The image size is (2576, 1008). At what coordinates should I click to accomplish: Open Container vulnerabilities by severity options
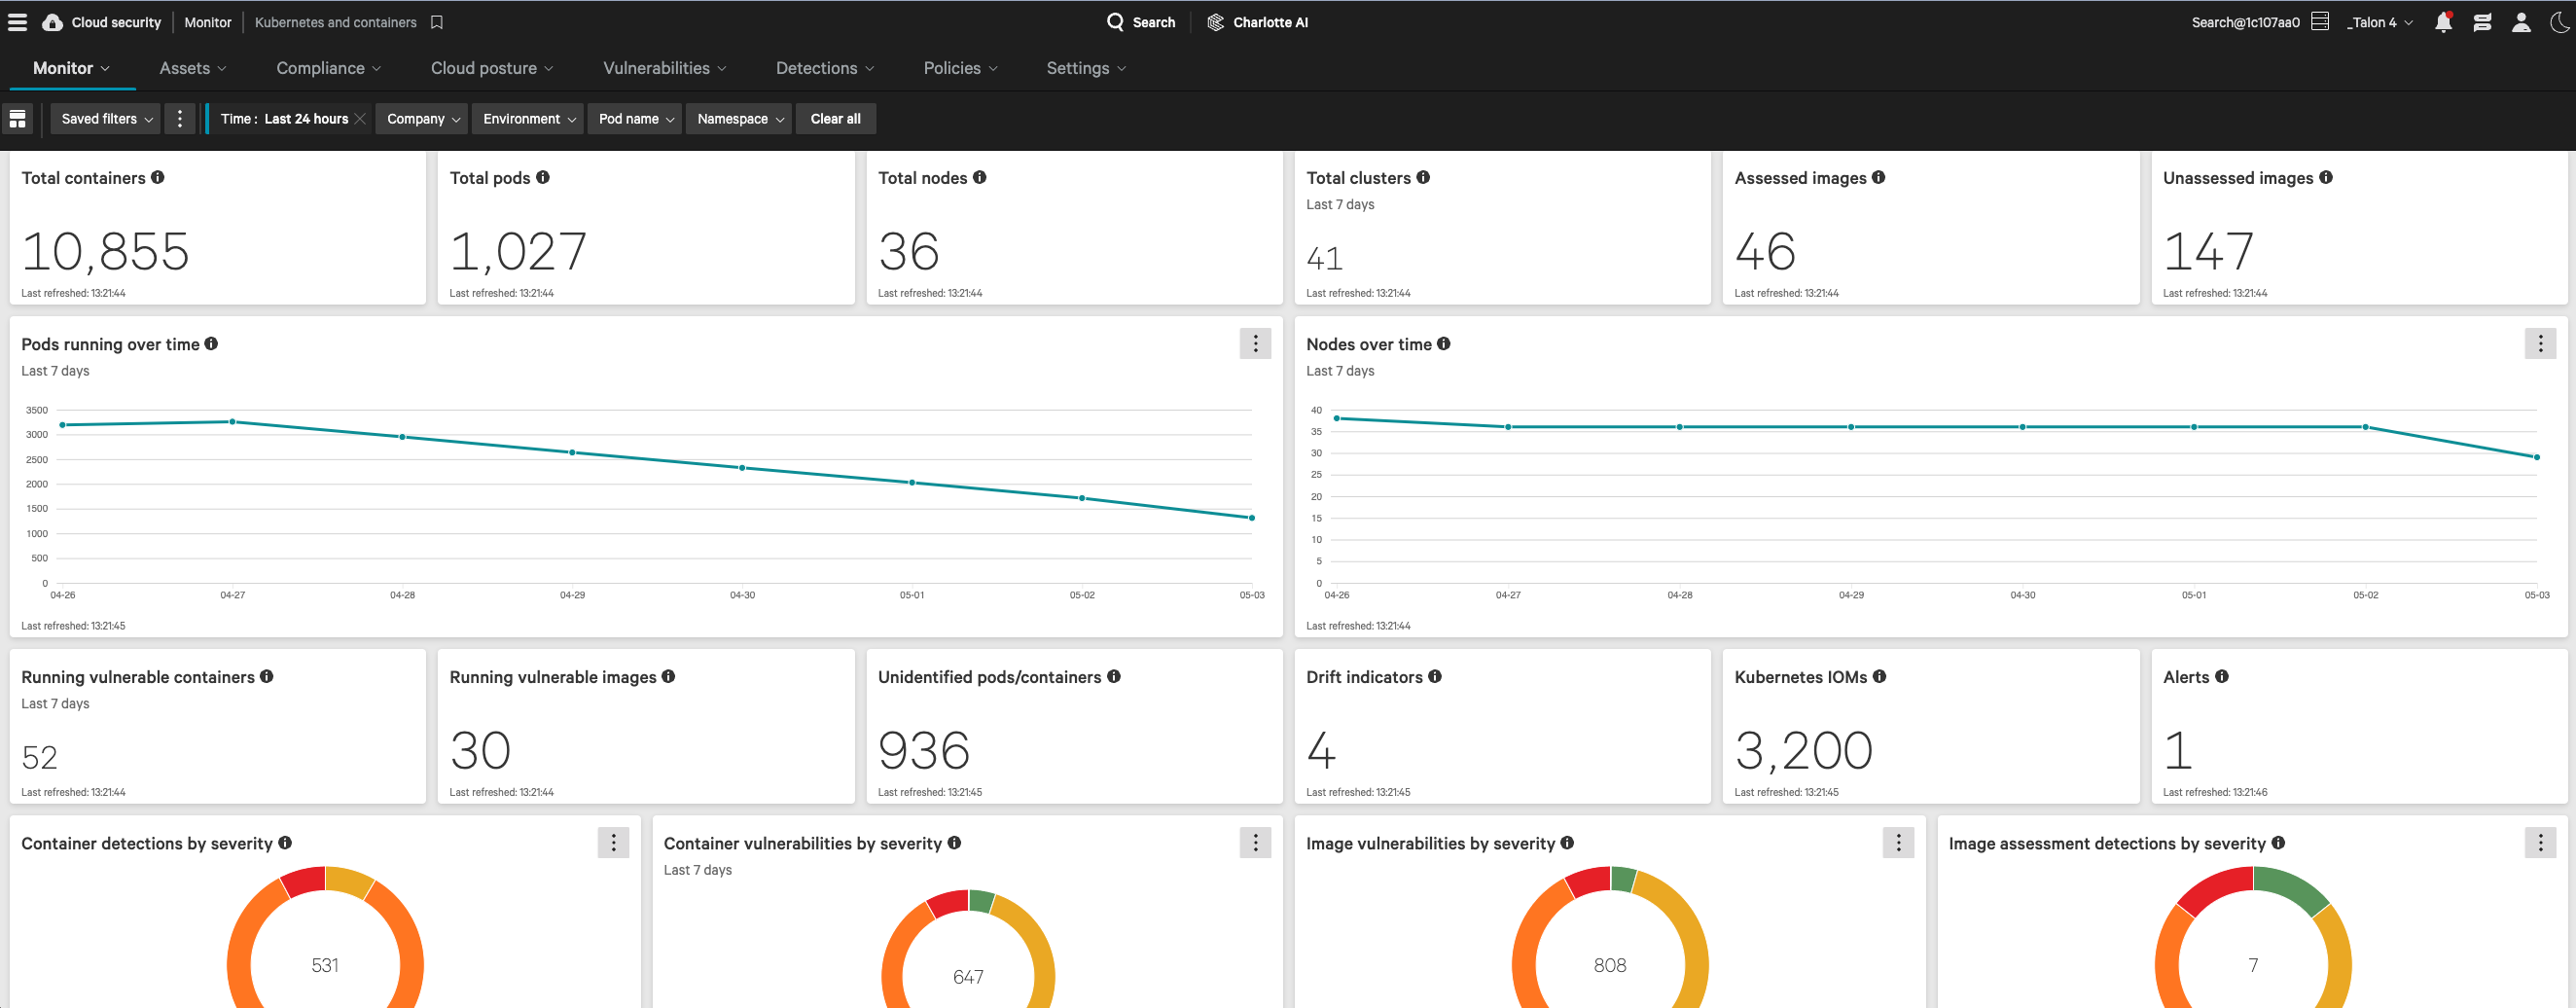pos(1255,842)
